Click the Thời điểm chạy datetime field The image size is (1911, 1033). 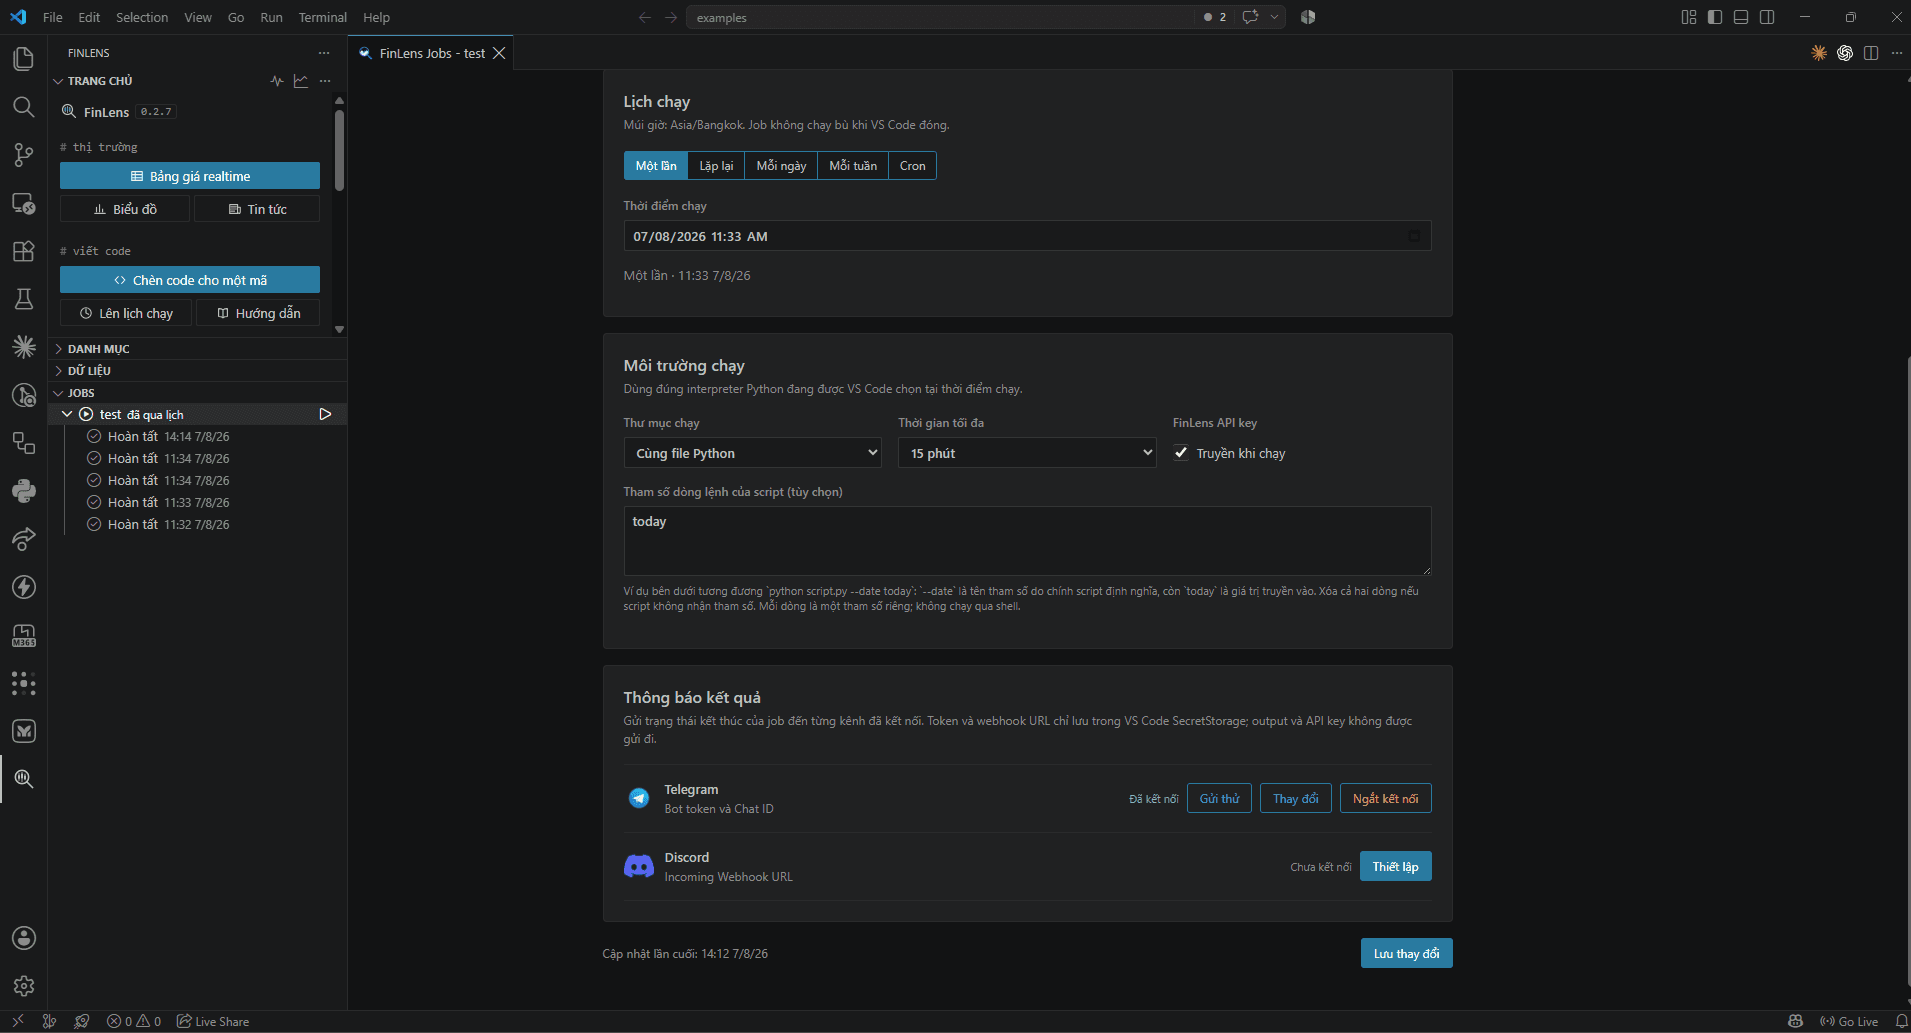1027,236
